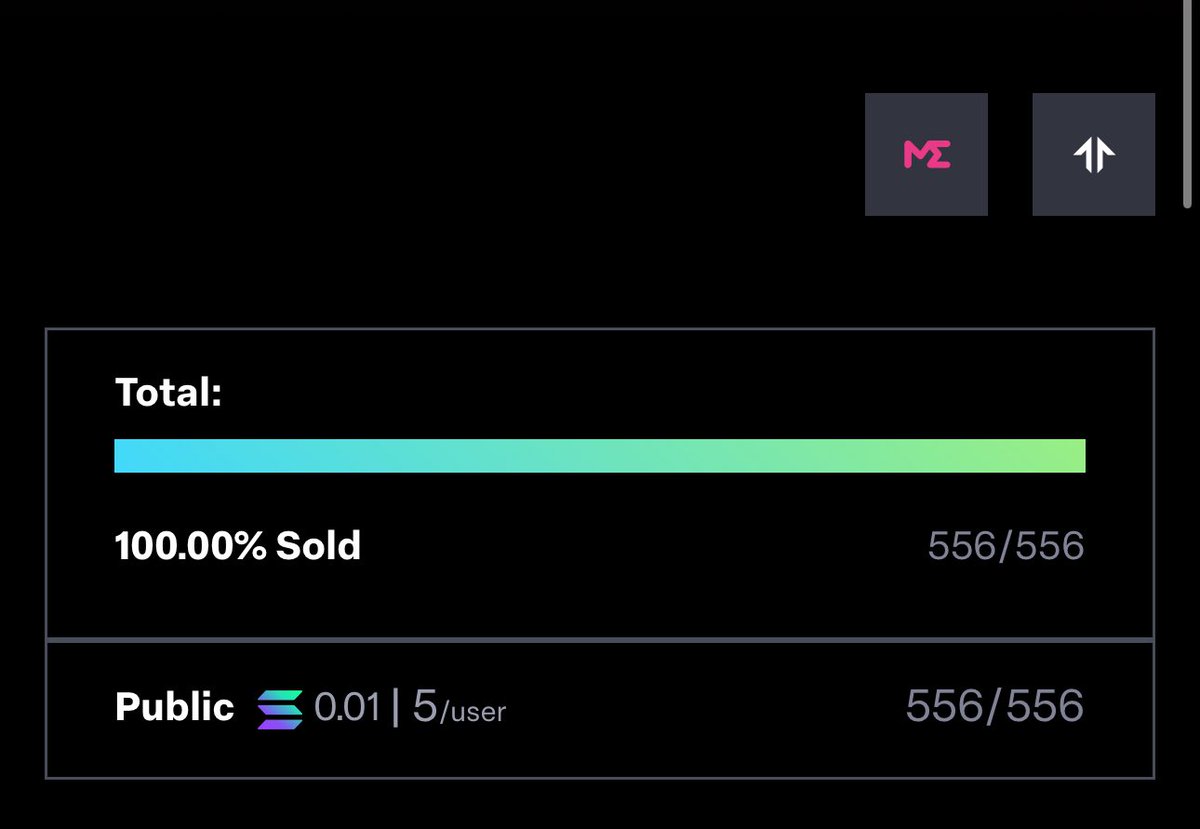This screenshot has height=829, width=1200.
Task: Click the pink ME logo glyph
Action: [x=927, y=154]
